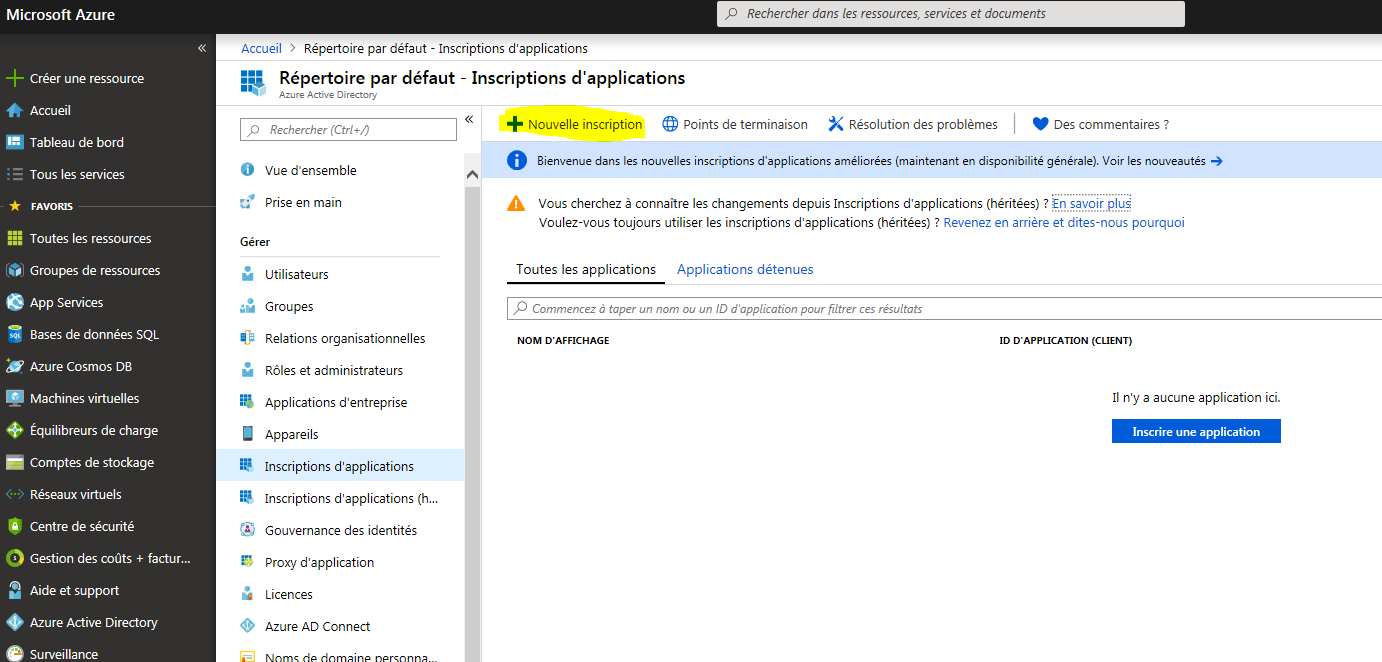
Task: Switch to the Toutes les applications tab
Action: point(586,269)
